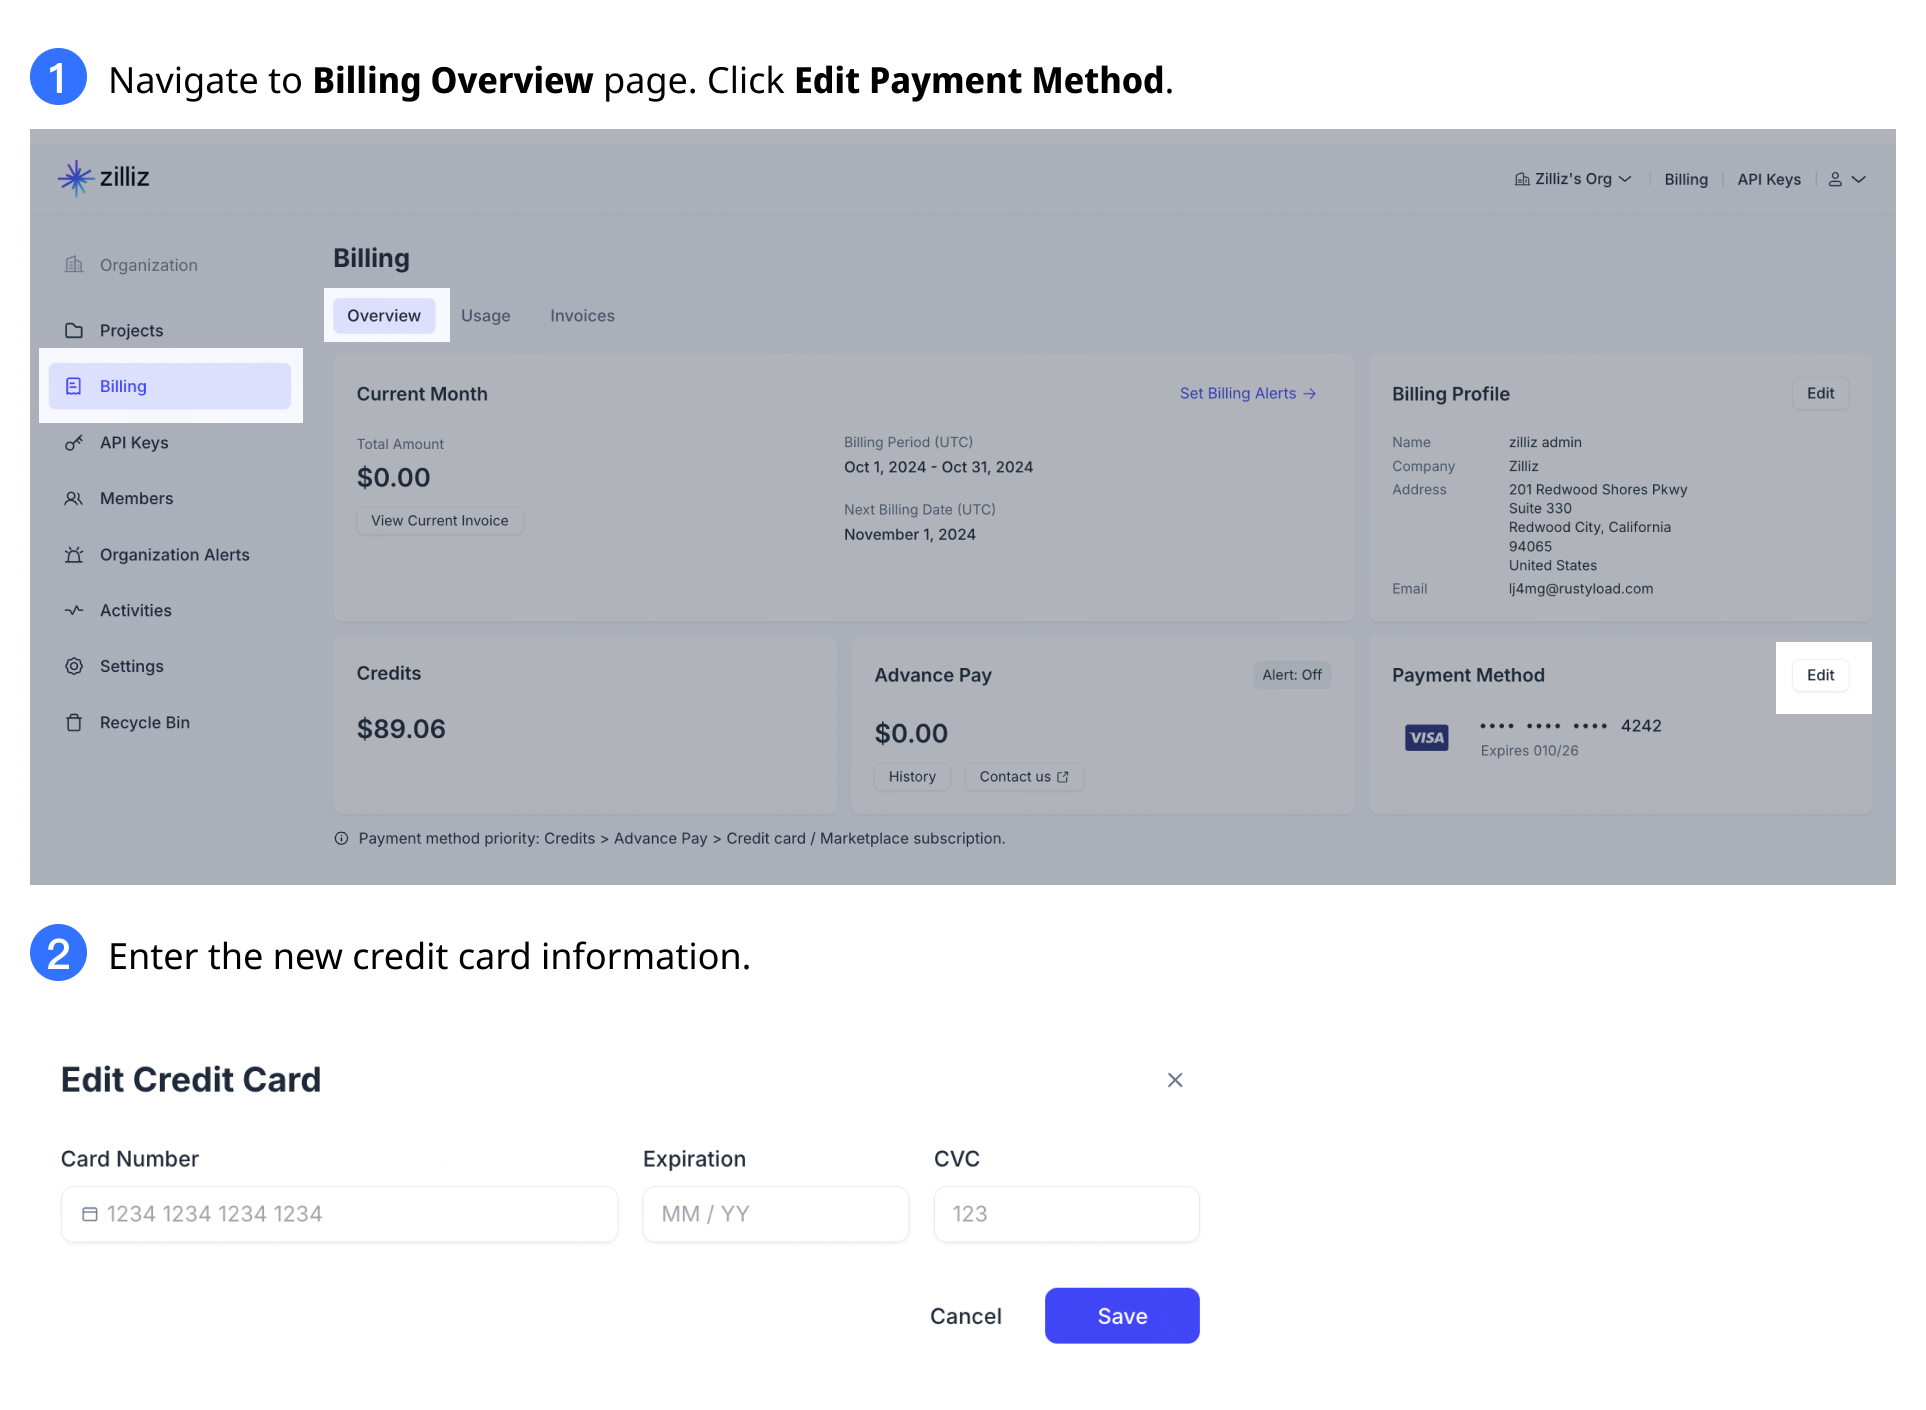Viewport: 1926px width, 1410px height.
Task: Expand the user account menu
Action: [1846, 178]
